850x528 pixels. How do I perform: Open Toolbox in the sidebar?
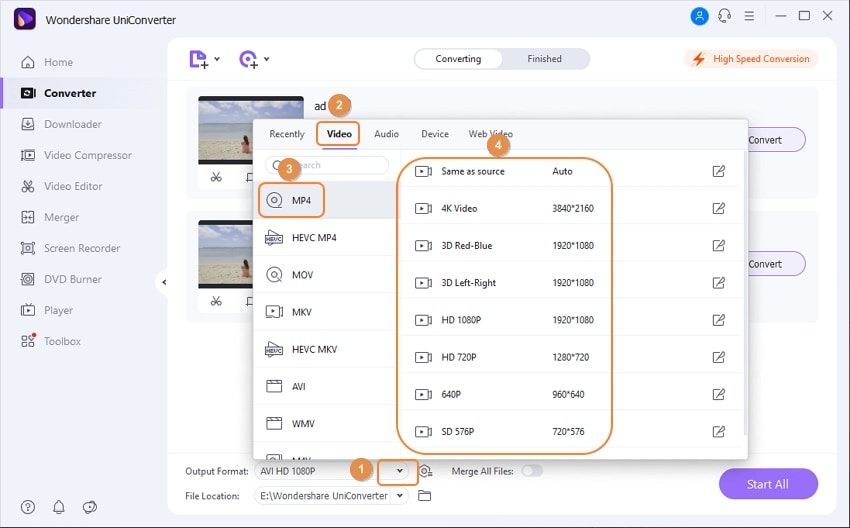pyautogui.click(x=50, y=341)
